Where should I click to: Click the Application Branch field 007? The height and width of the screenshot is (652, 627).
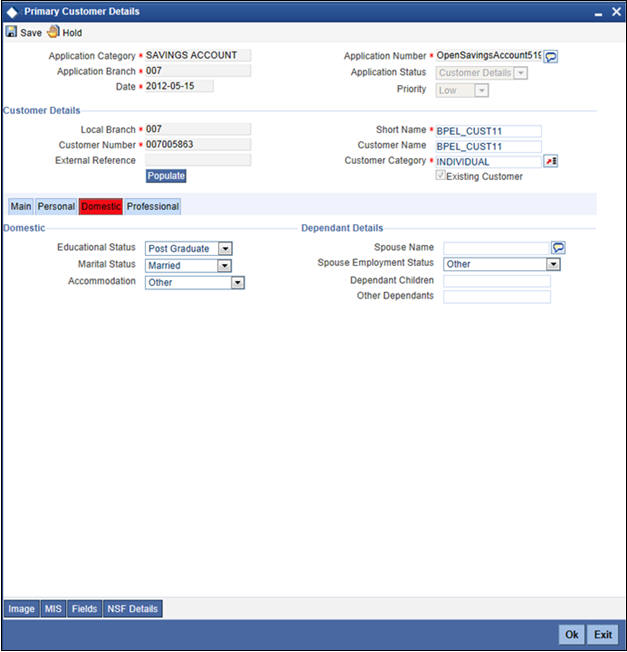coord(198,71)
